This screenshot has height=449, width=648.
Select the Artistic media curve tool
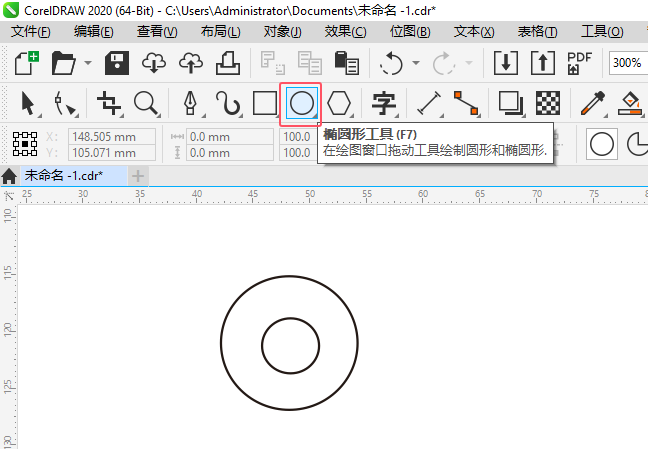[x=228, y=103]
